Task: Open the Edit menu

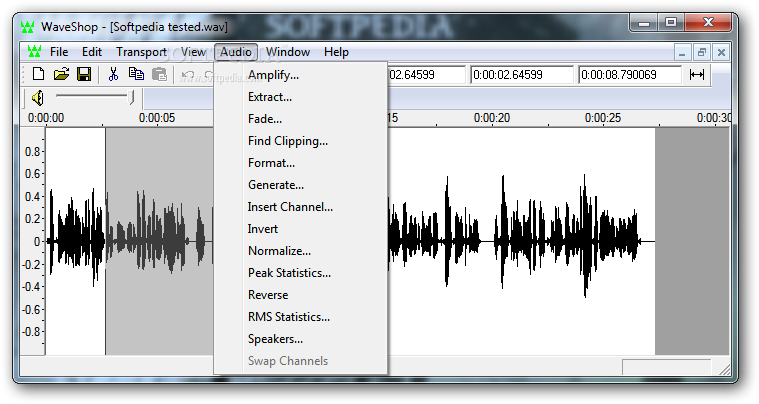Action: (92, 52)
